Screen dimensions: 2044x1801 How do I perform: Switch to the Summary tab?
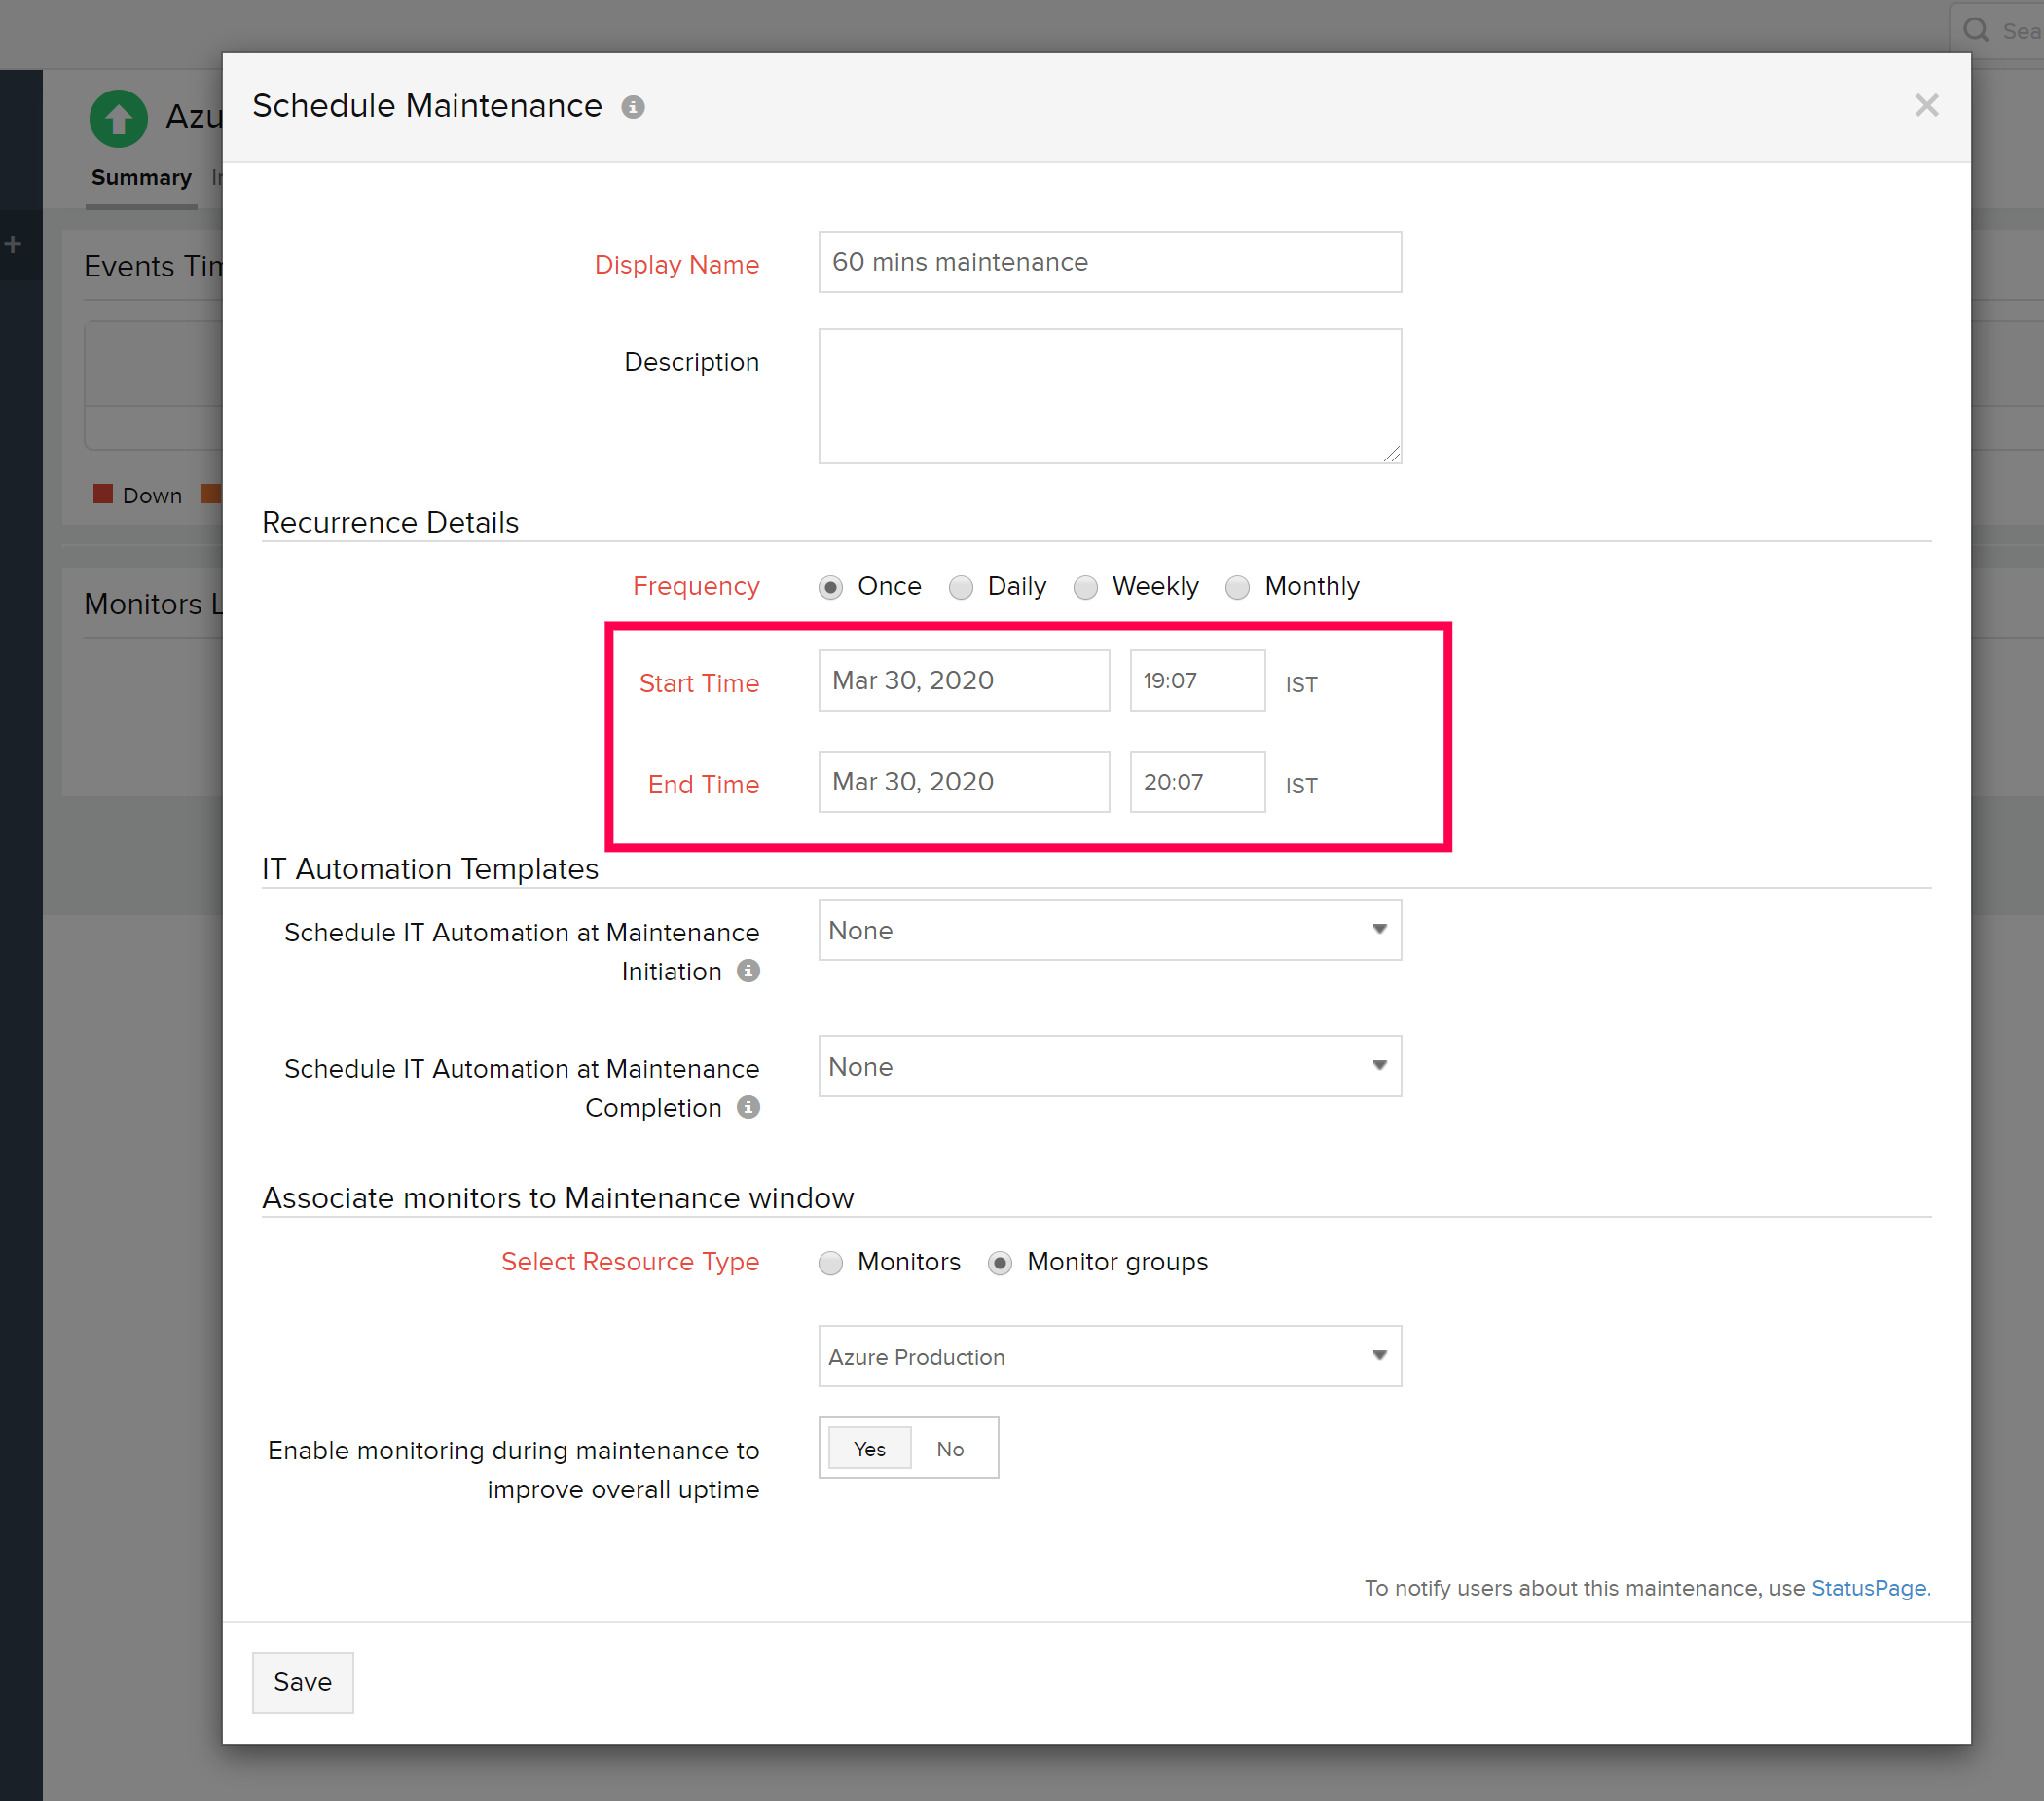click(x=141, y=178)
